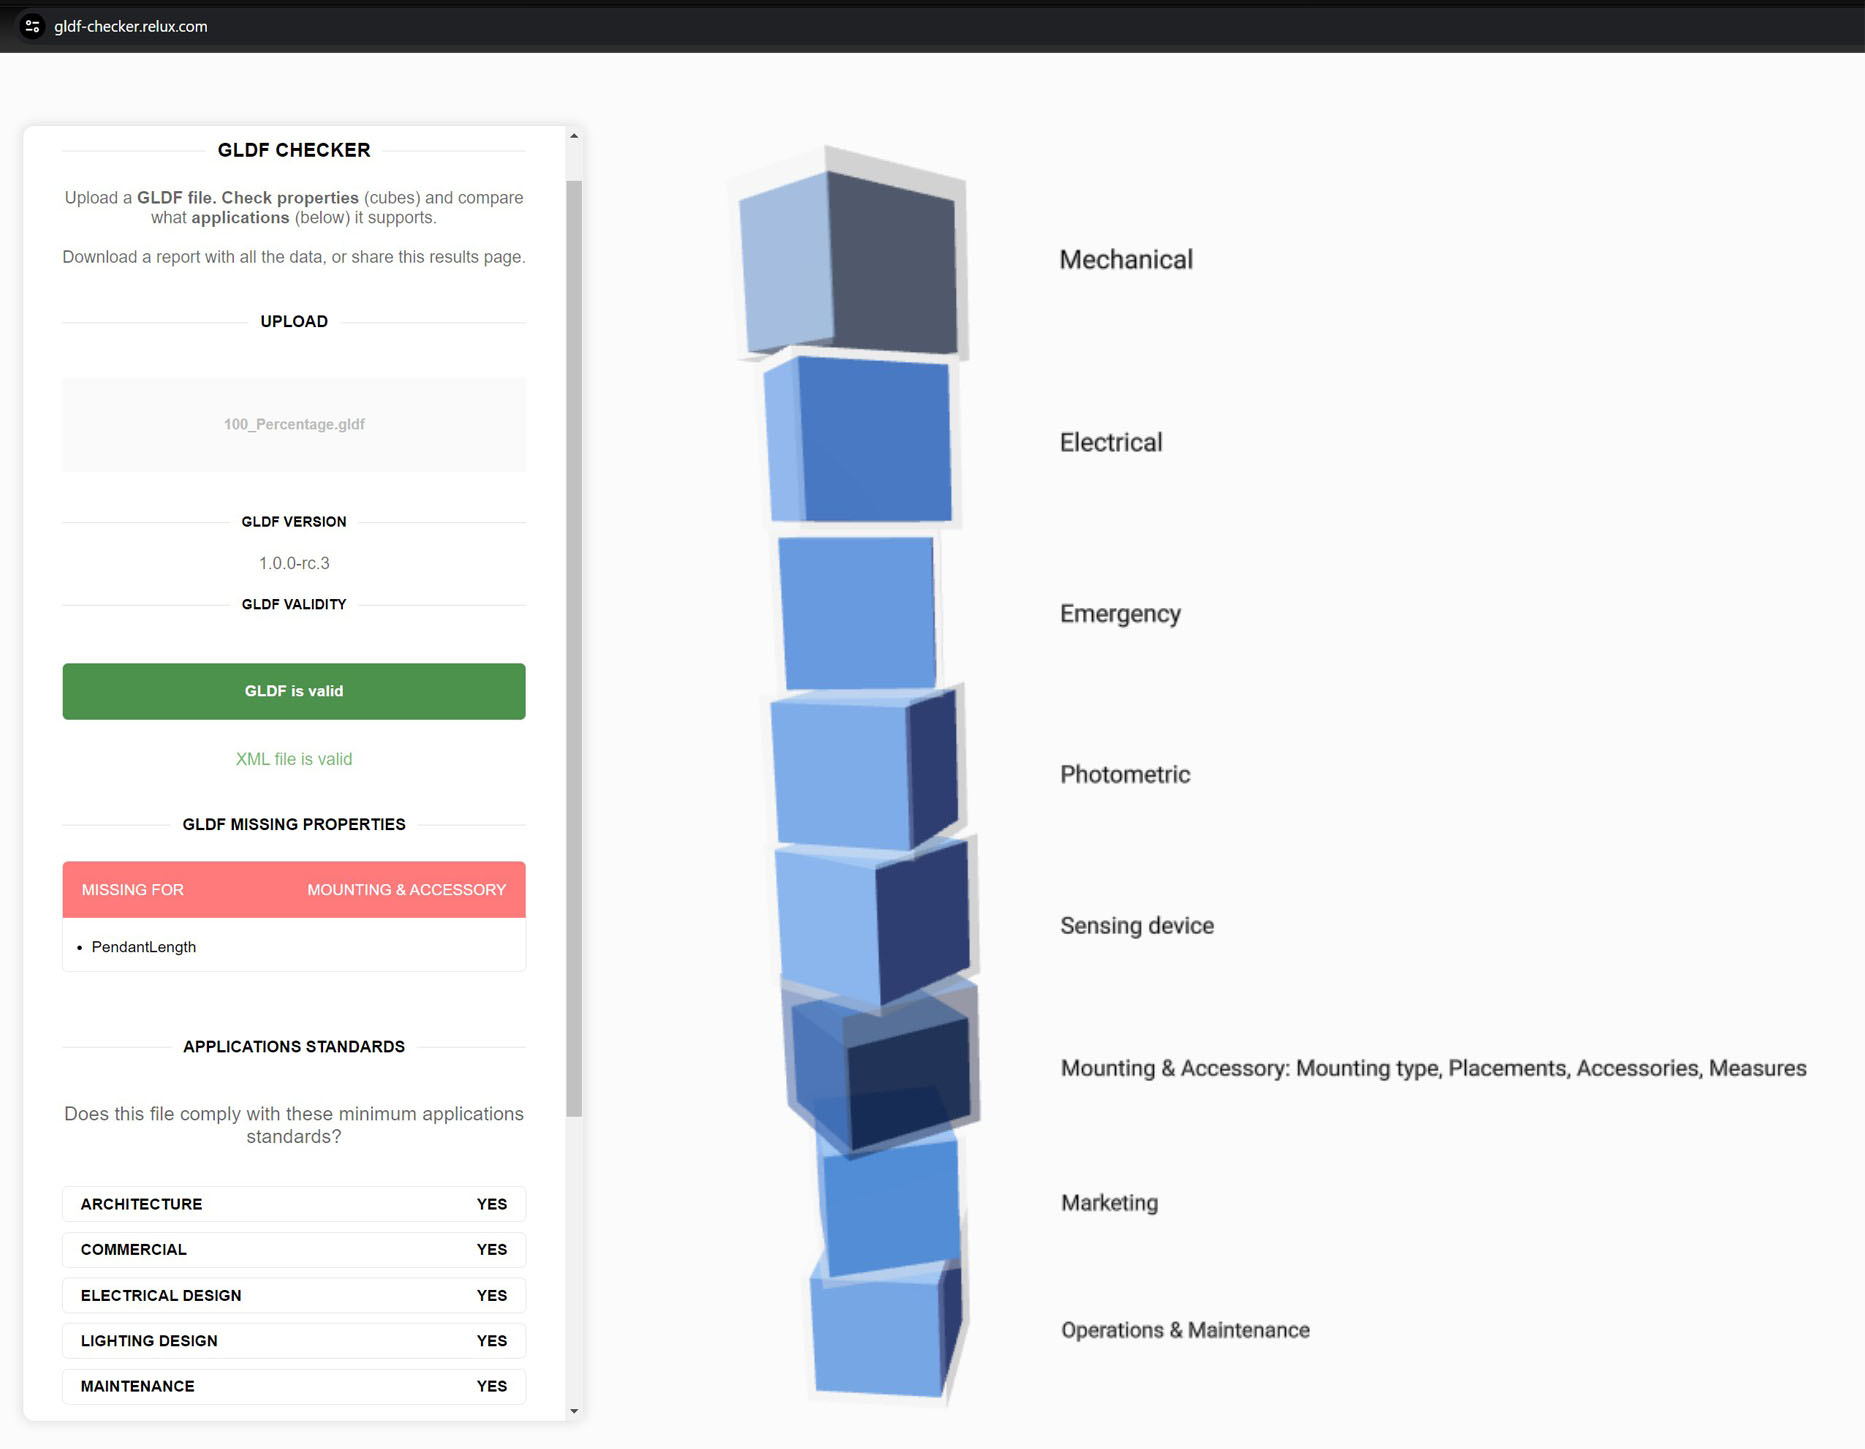Toggle the MAINTENANCE standard row
This screenshot has height=1449, width=1865.
tap(294, 1386)
